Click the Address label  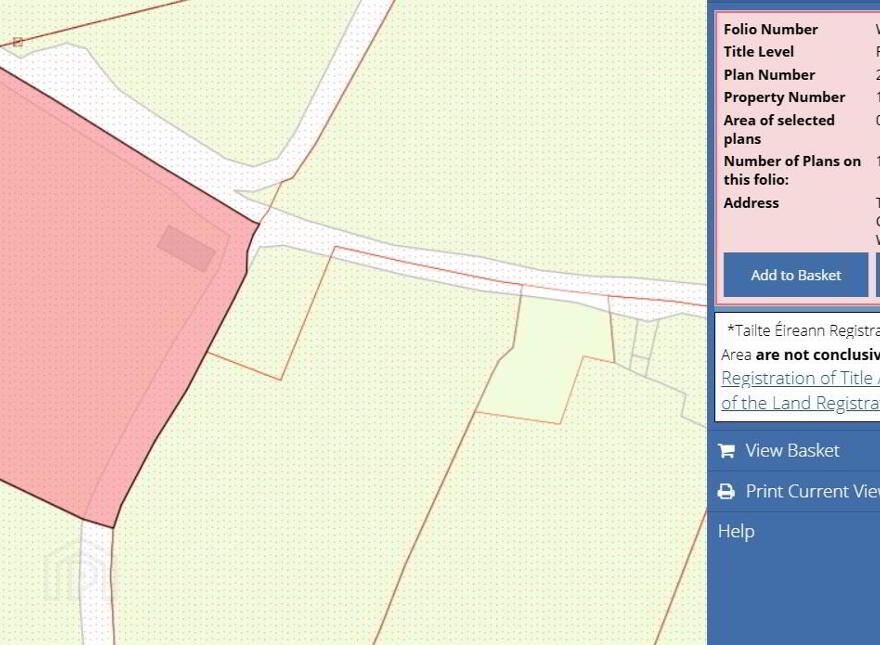[x=751, y=203]
